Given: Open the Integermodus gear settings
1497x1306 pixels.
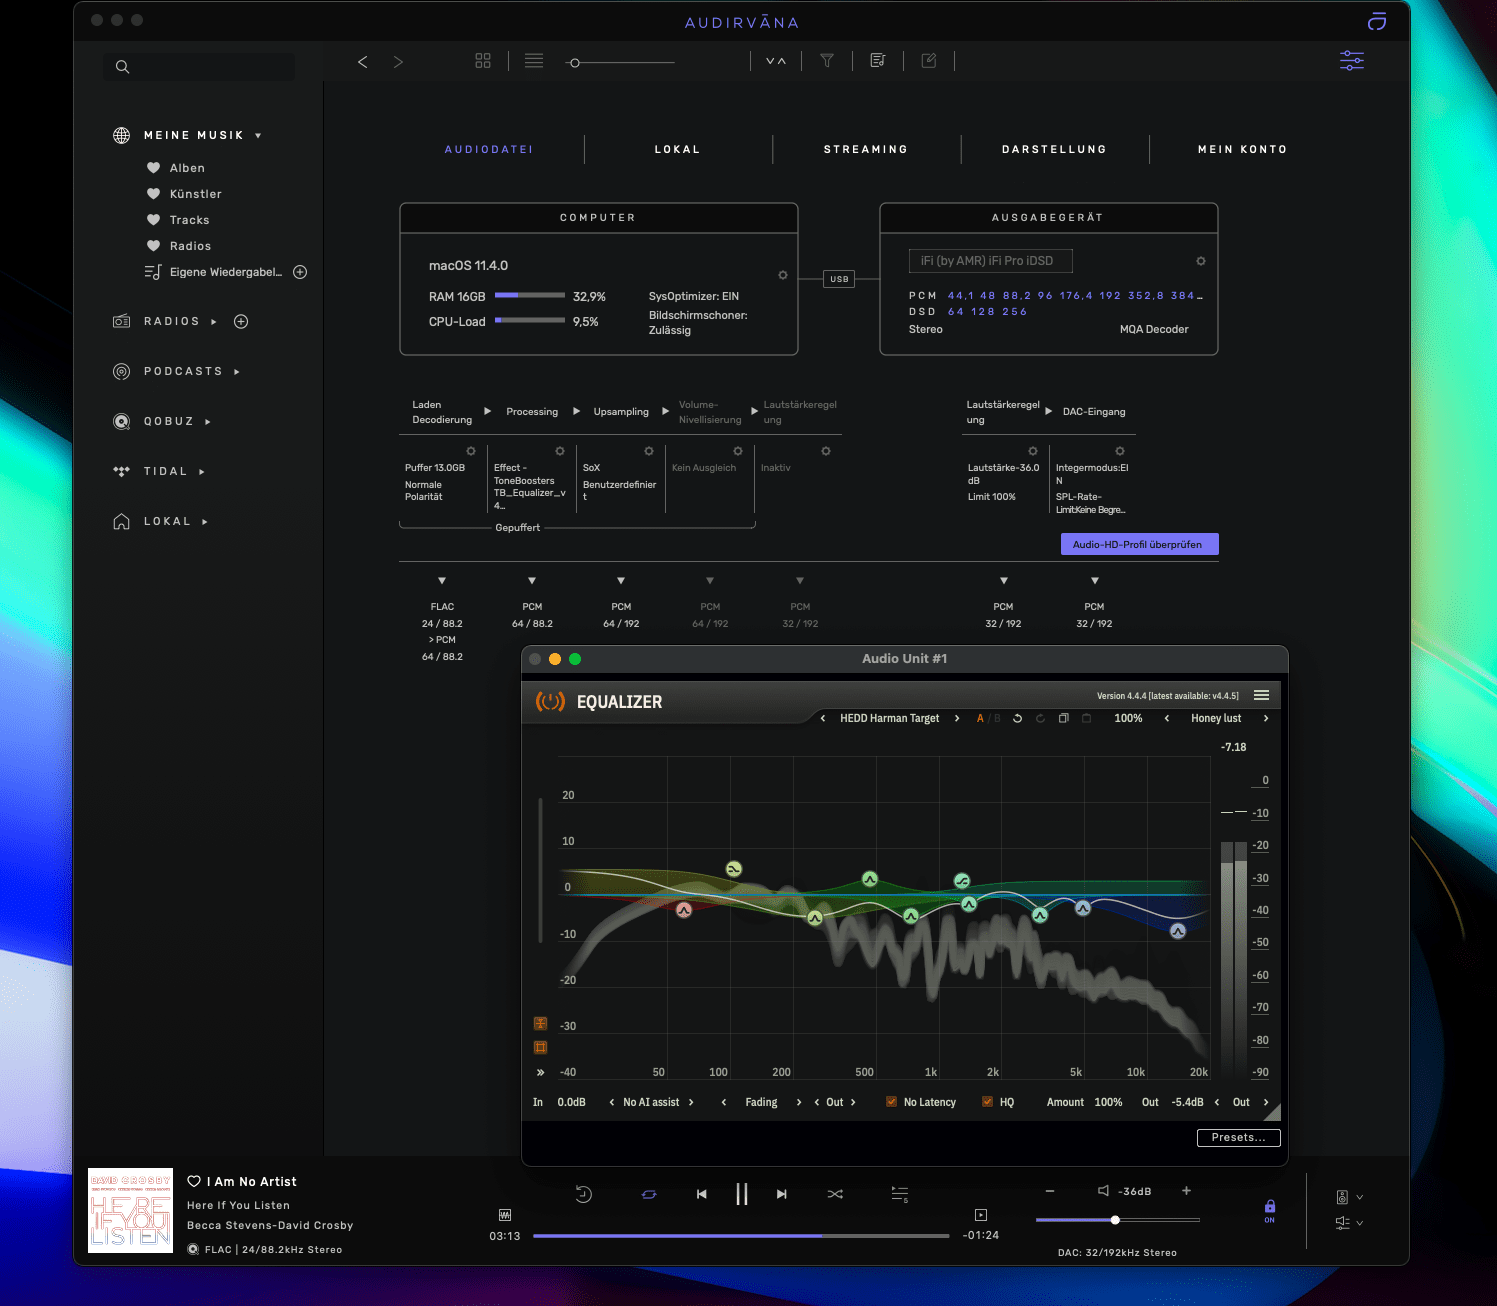Looking at the screenshot, I should point(1120,451).
